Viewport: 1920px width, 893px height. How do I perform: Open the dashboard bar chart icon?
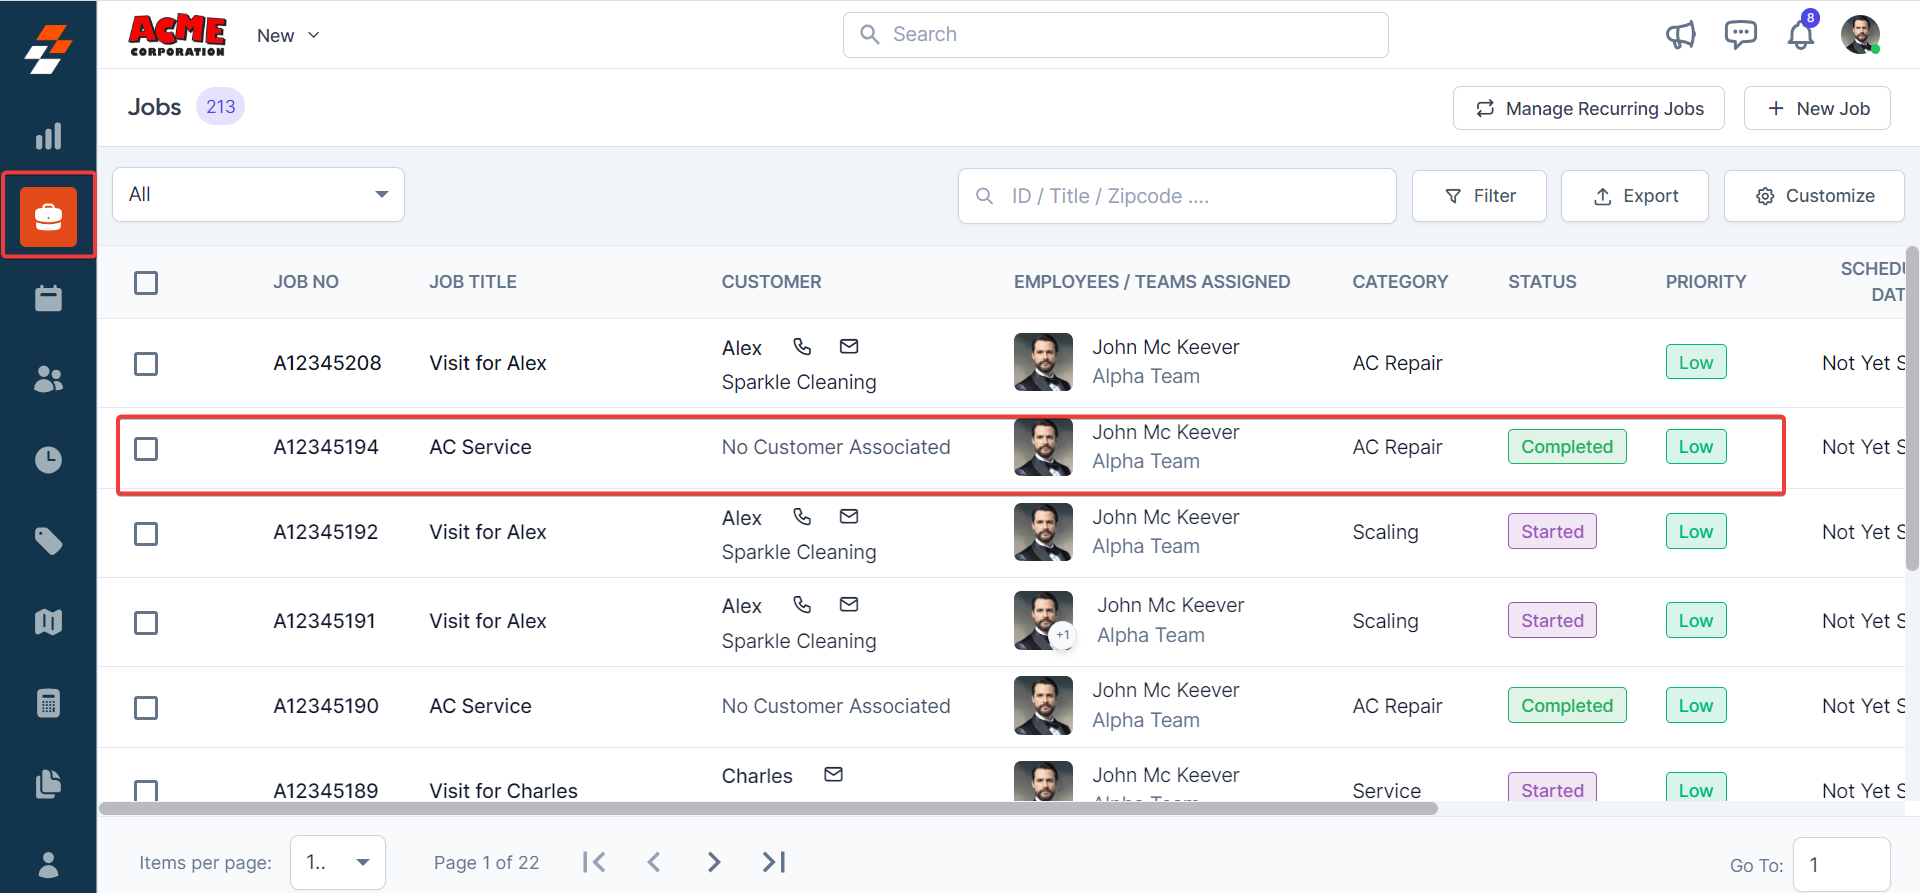tap(48, 136)
